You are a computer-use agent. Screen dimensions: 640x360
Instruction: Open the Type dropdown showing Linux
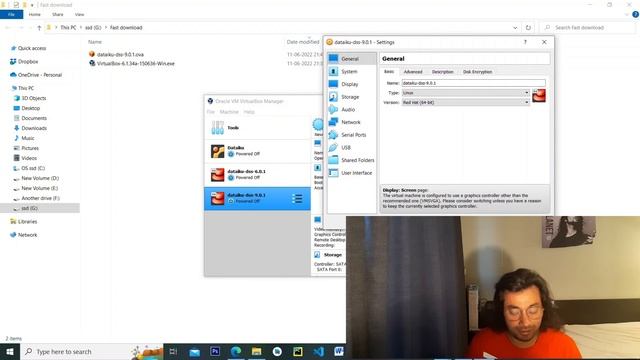[x=466, y=93]
